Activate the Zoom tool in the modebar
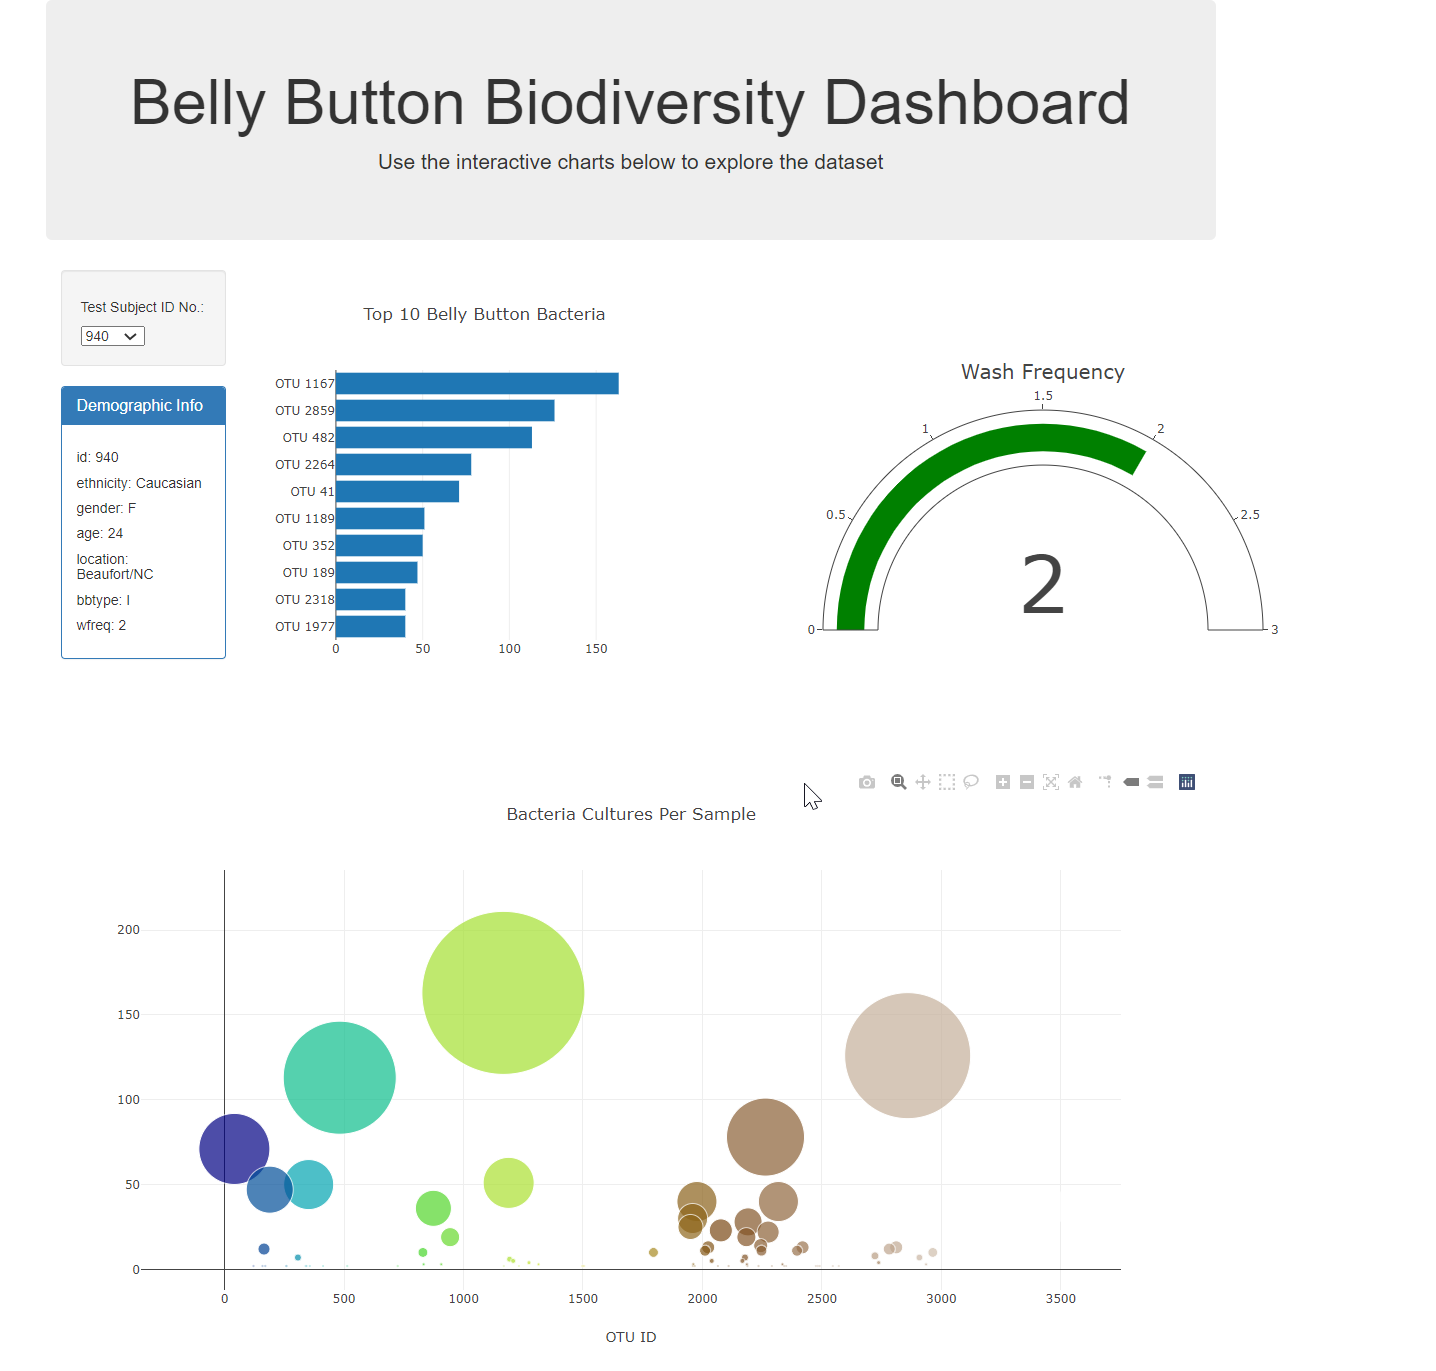The image size is (1436, 1371). tap(898, 782)
